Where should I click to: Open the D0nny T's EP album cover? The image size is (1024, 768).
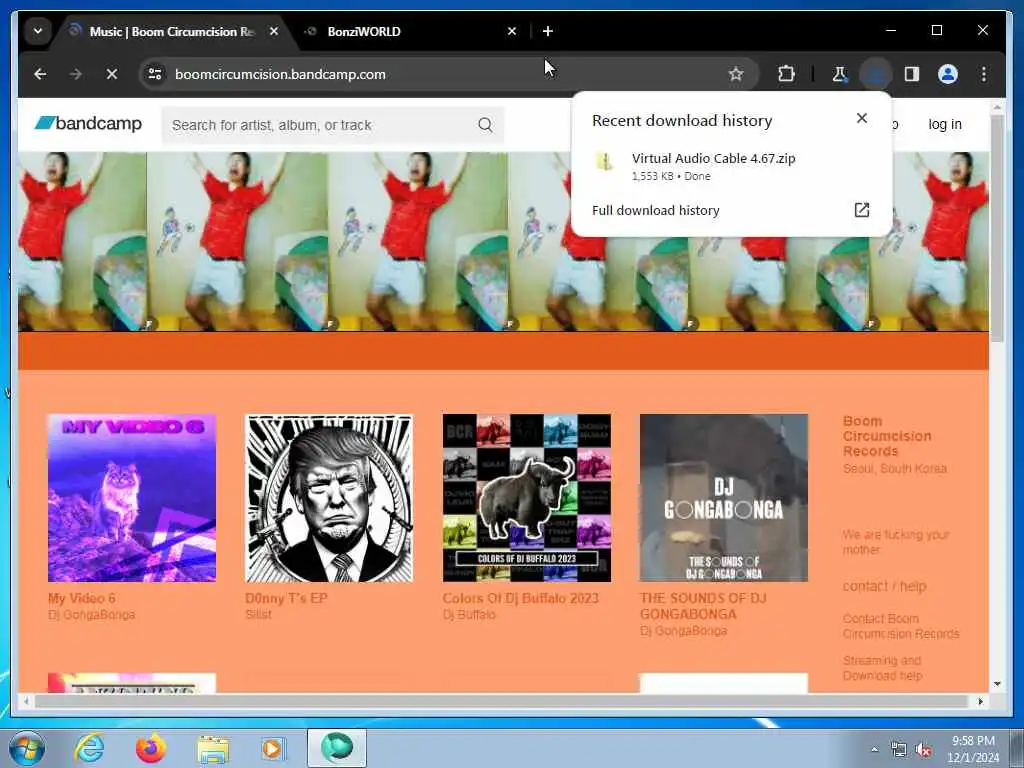[329, 498]
